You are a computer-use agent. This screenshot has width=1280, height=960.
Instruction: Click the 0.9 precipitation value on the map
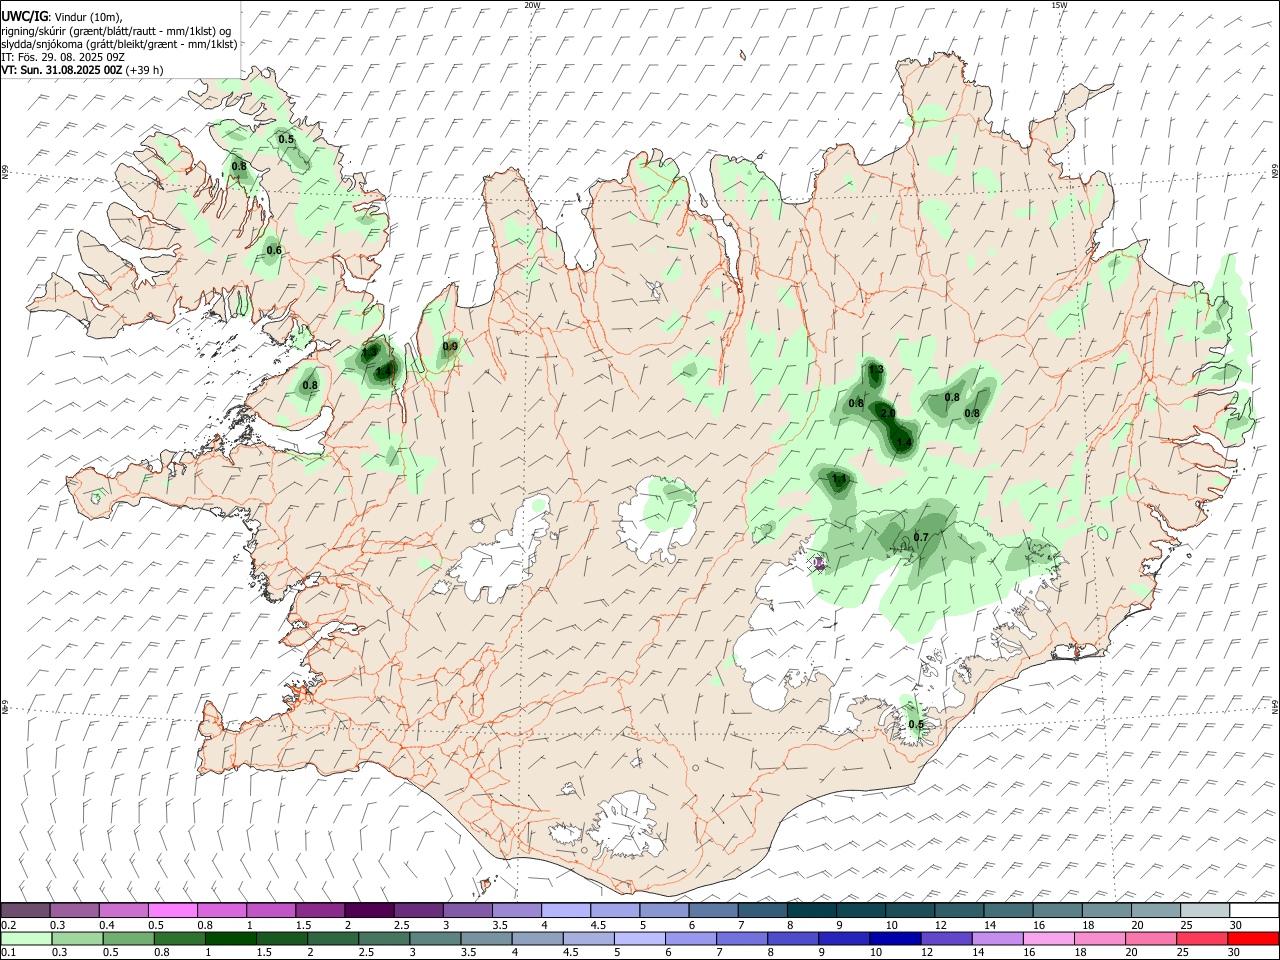[450, 347]
